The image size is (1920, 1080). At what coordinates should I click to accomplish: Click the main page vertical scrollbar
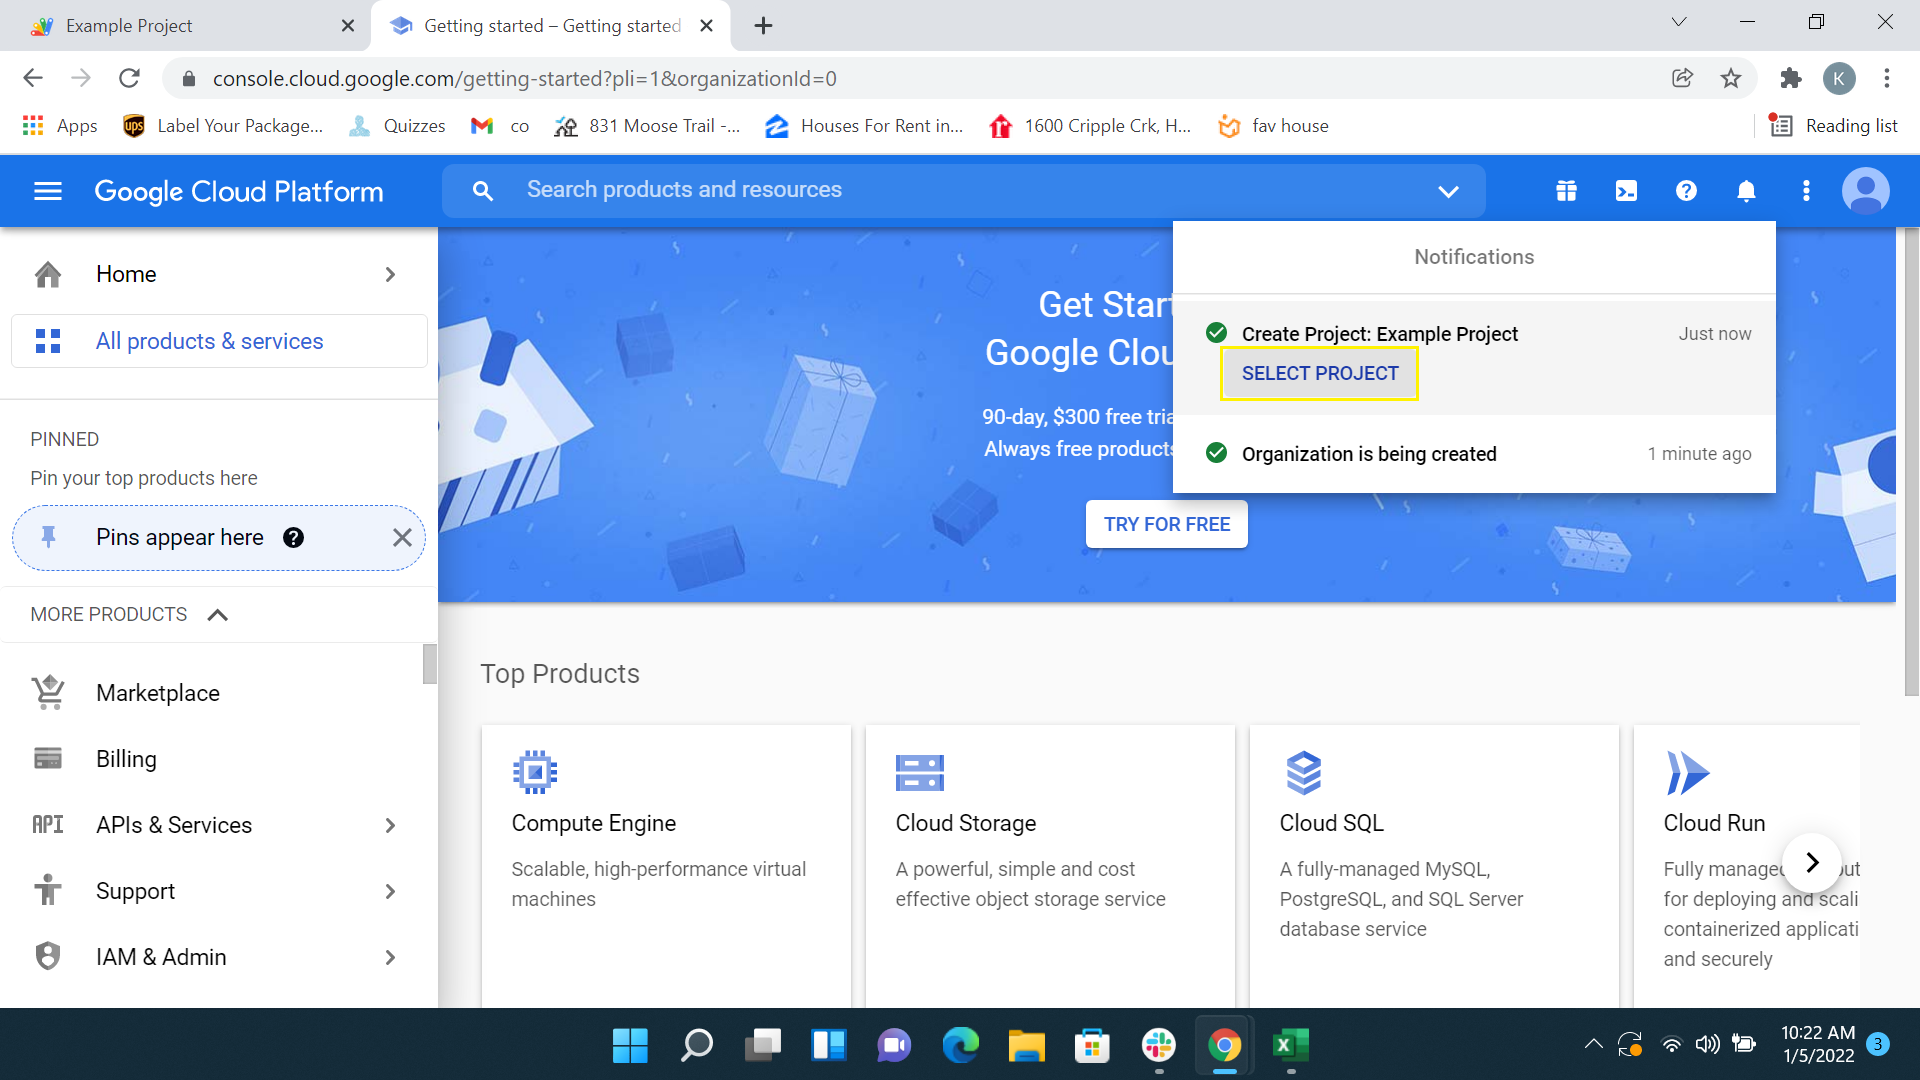[x=1911, y=460]
